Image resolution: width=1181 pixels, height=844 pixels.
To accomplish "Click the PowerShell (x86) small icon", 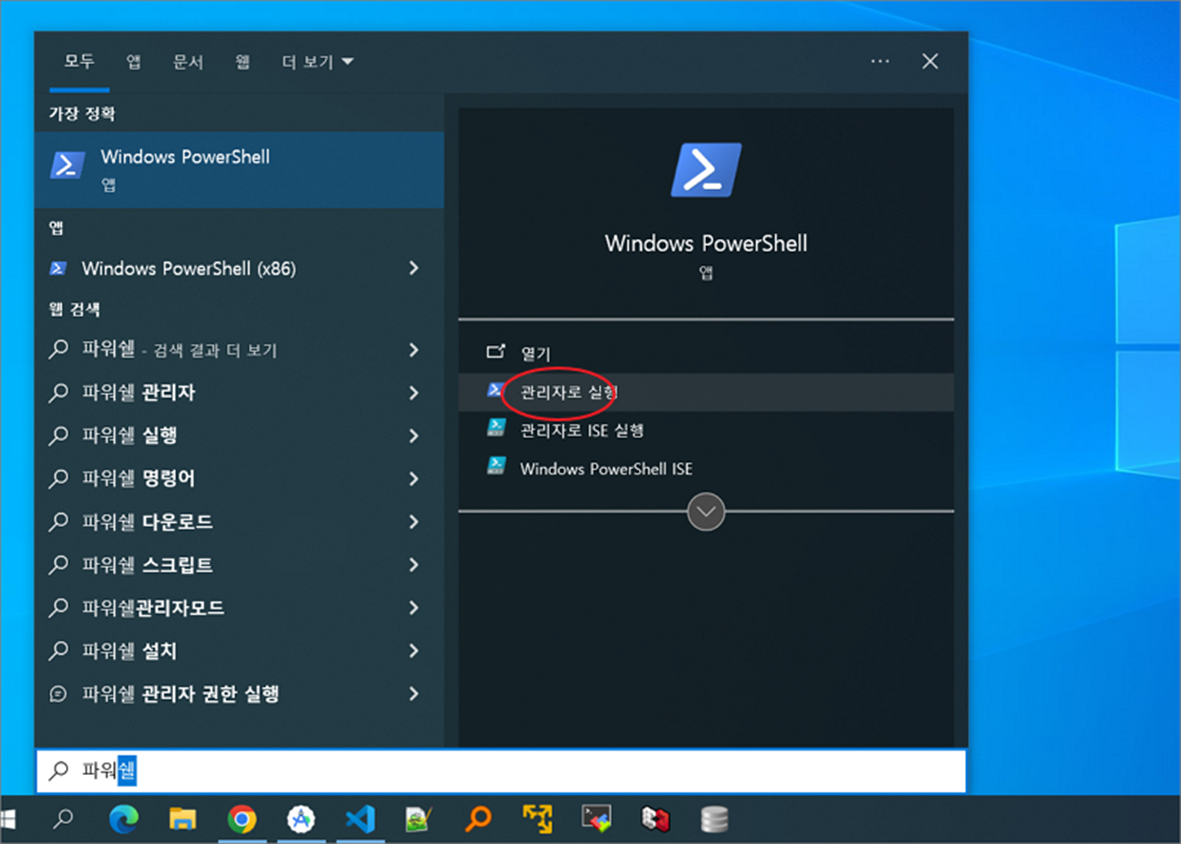I will point(58,268).
